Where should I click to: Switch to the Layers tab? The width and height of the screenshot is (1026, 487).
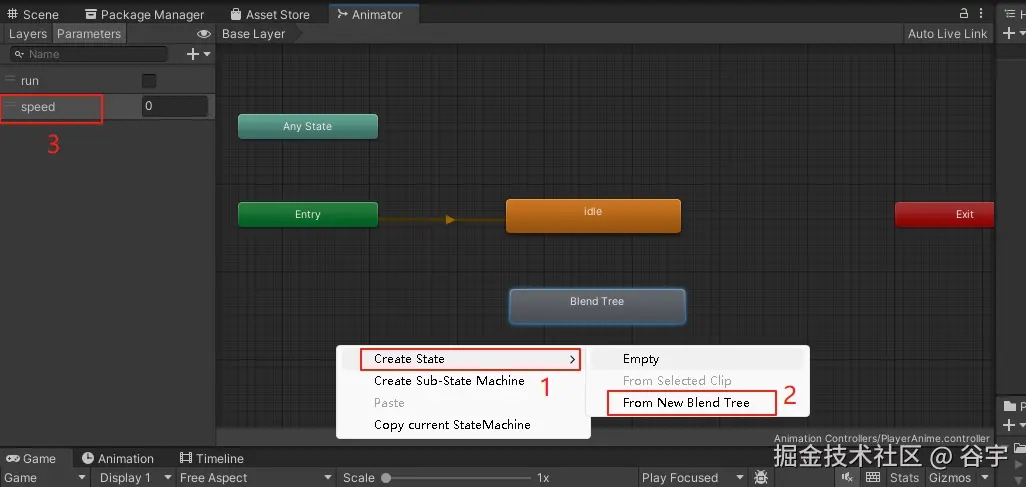(27, 34)
